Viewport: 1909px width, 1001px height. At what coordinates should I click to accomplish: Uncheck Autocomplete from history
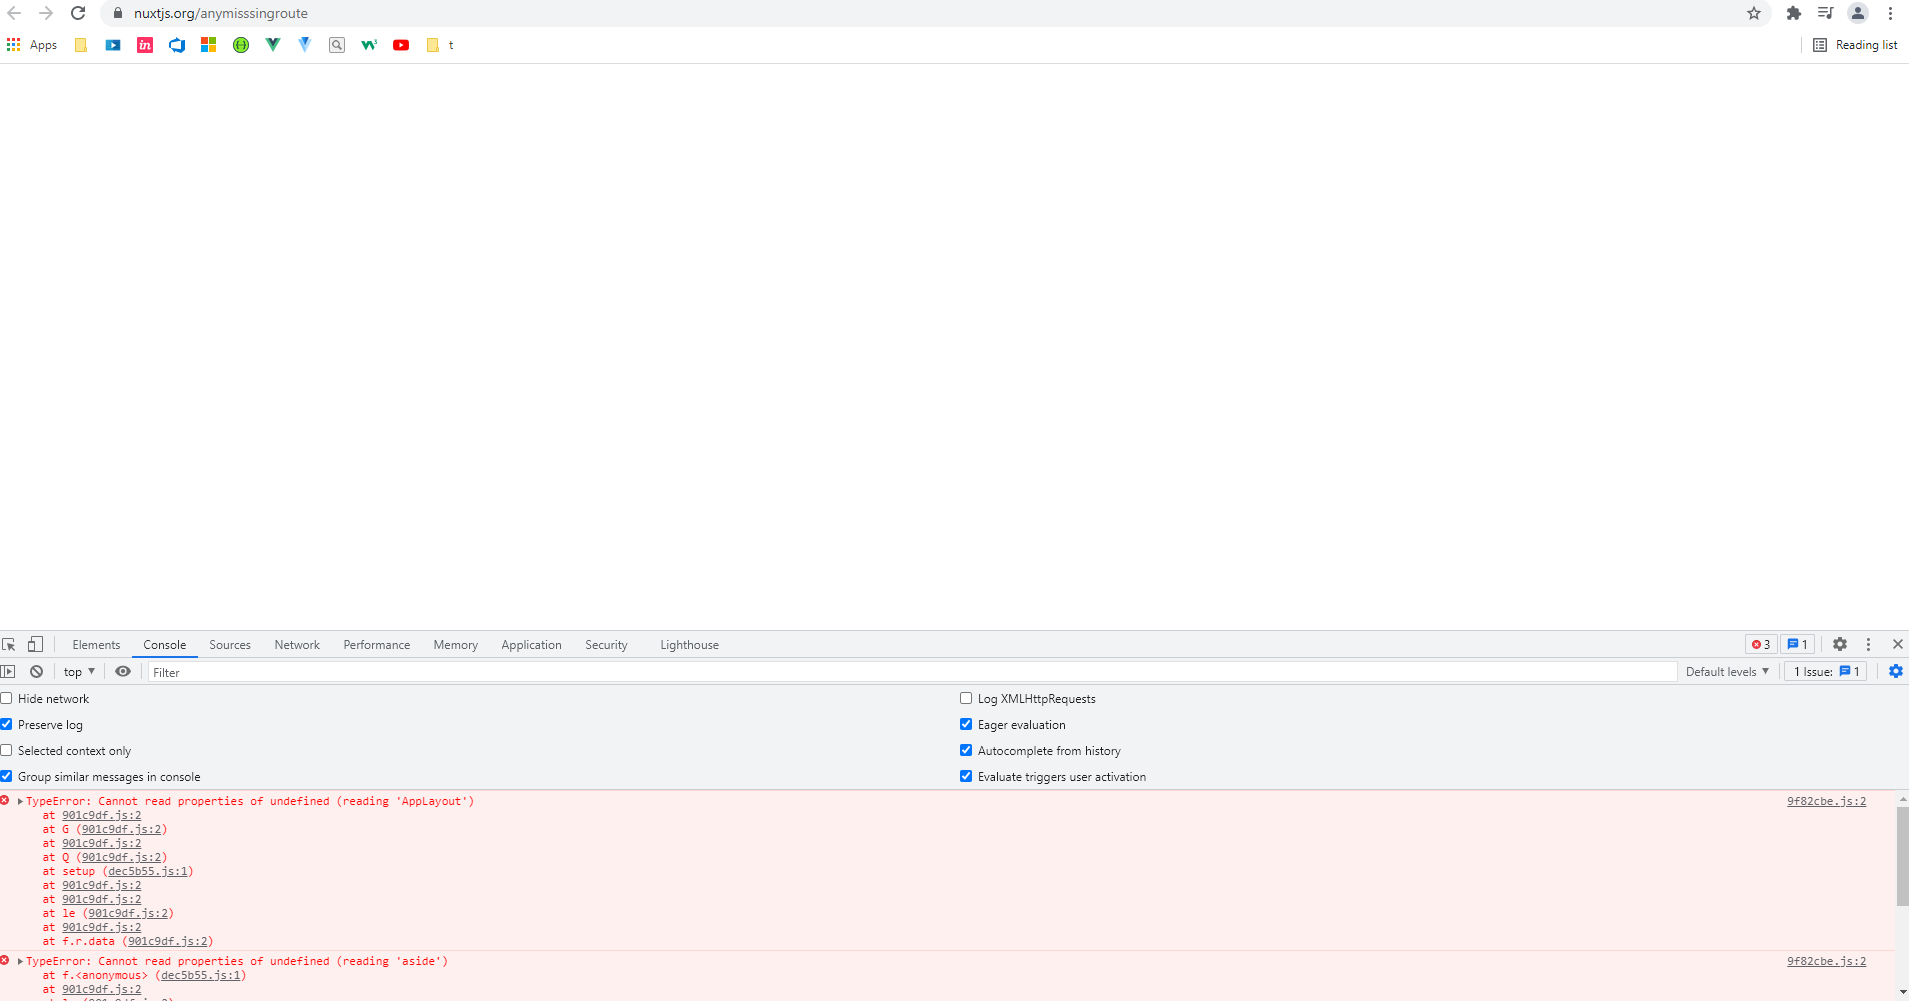click(966, 751)
